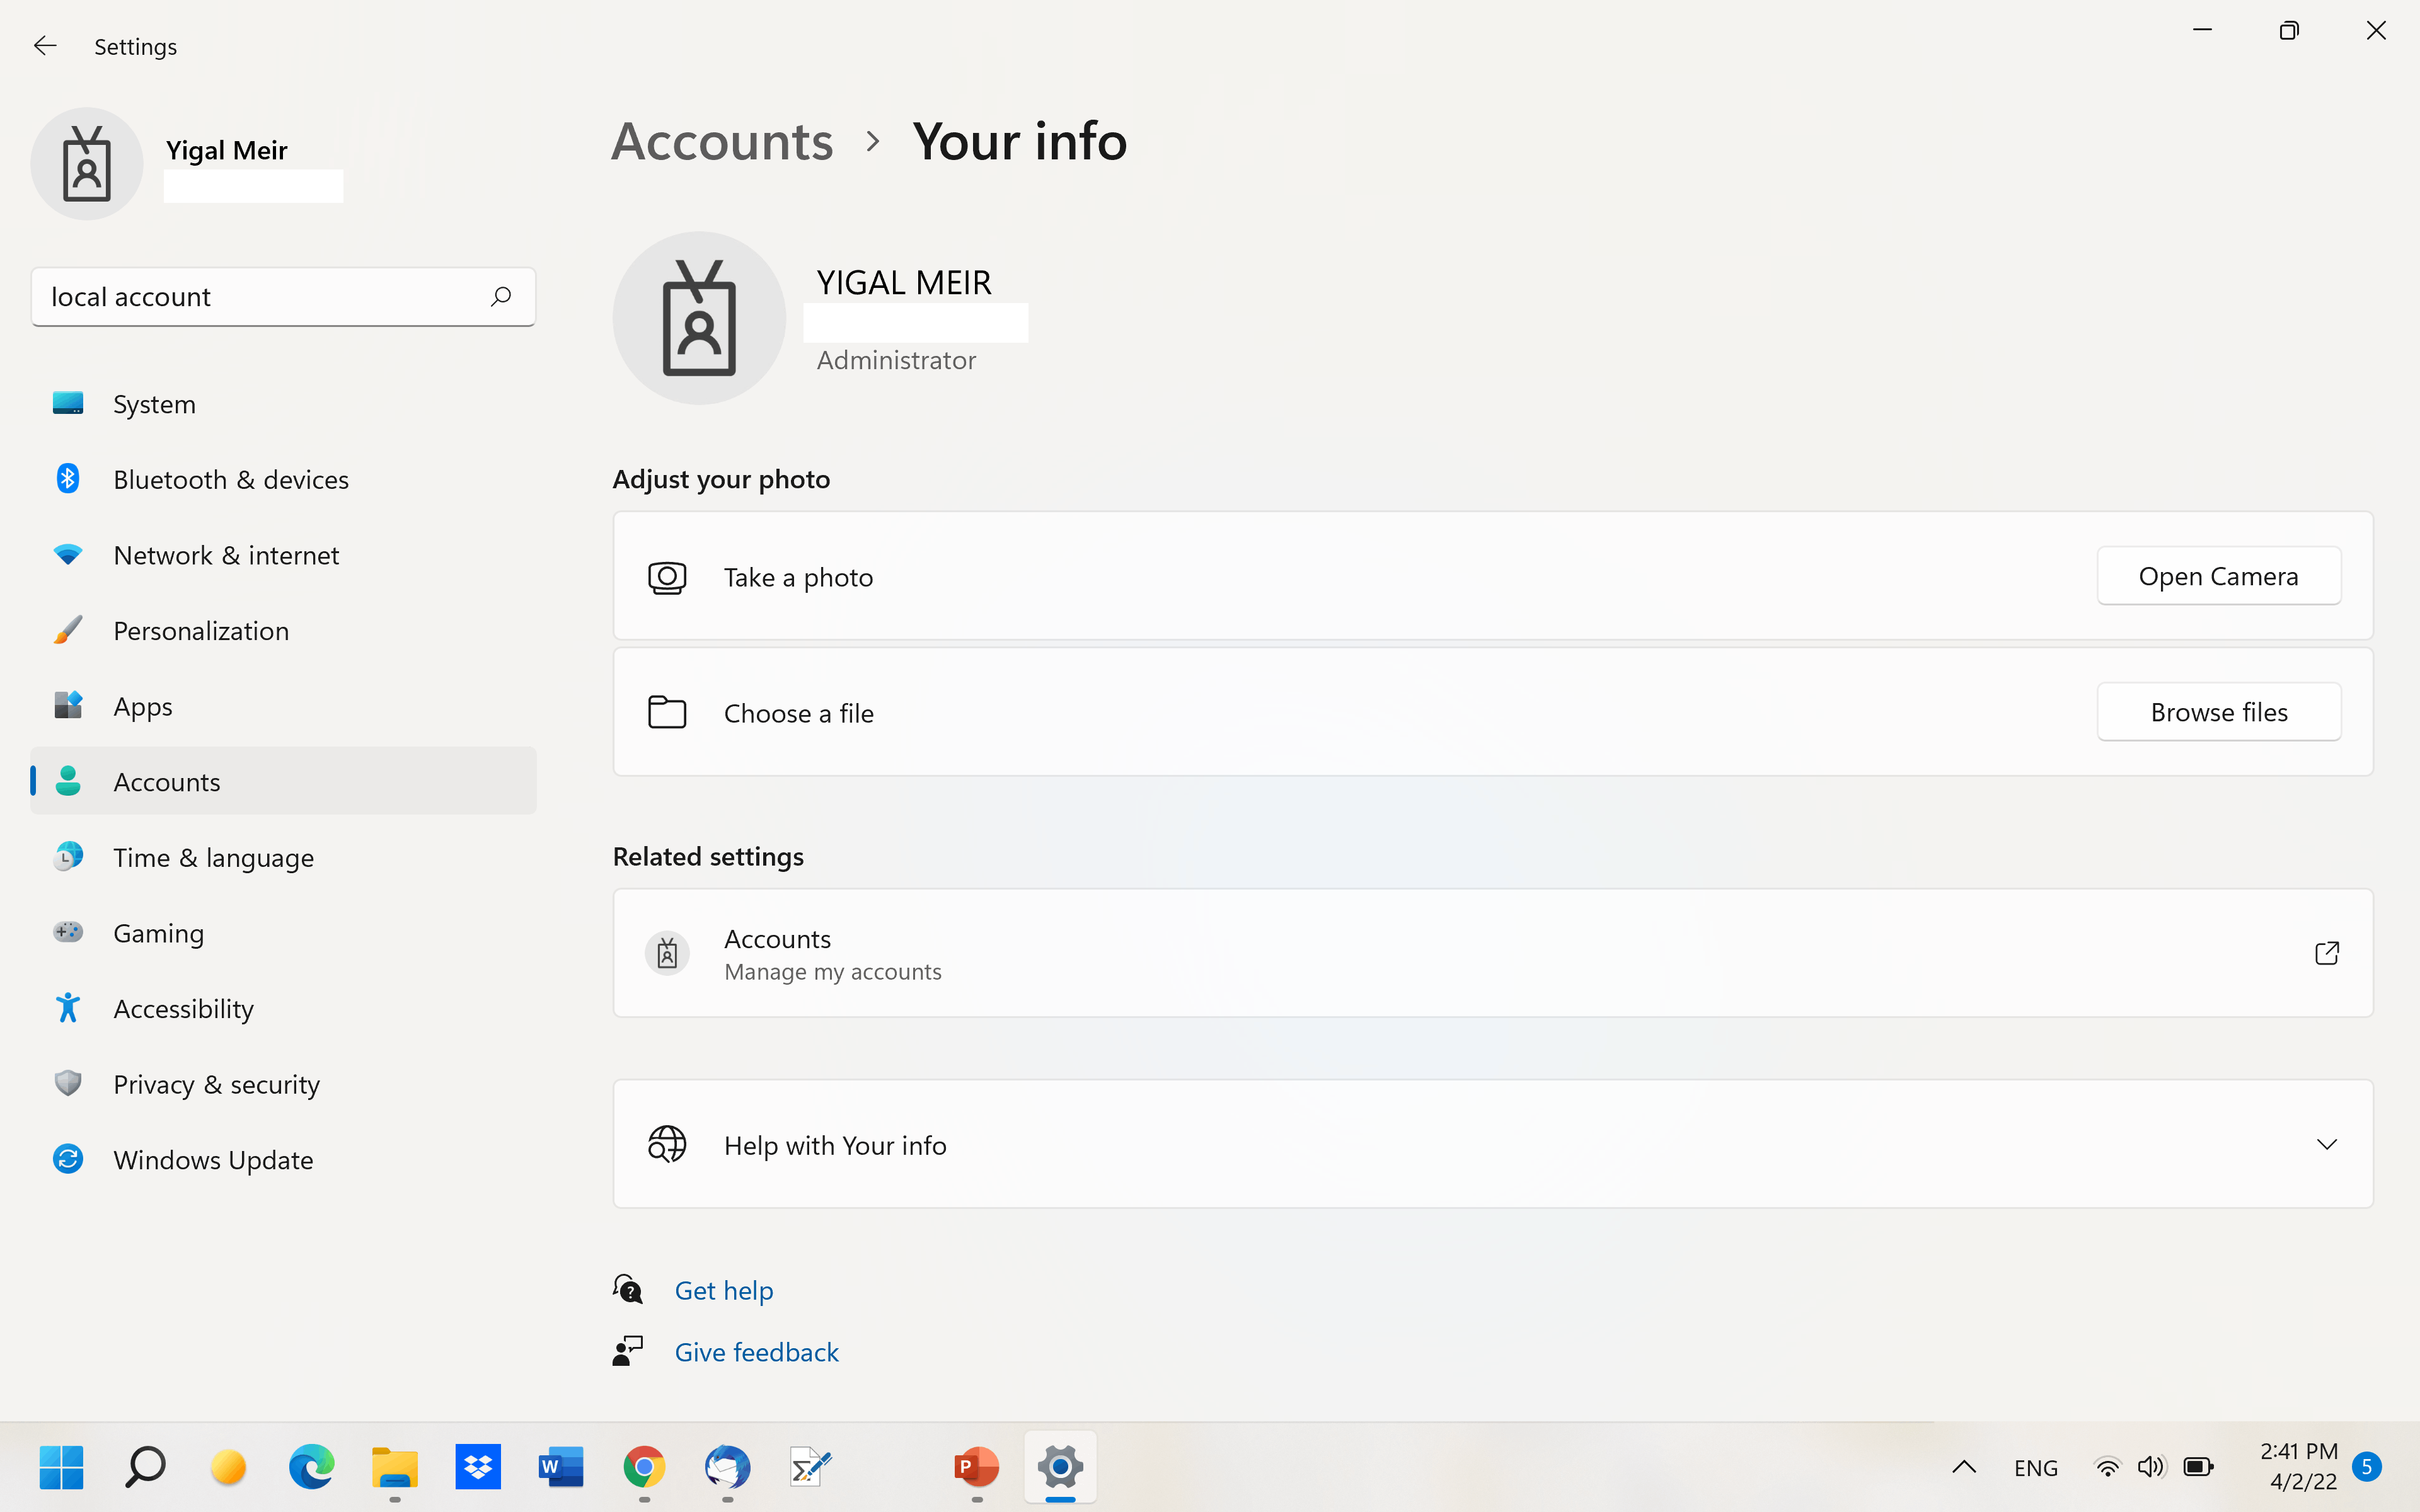Image resolution: width=2420 pixels, height=1512 pixels.
Task: Go back with the Settings back arrow
Action: click(x=45, y=46)
